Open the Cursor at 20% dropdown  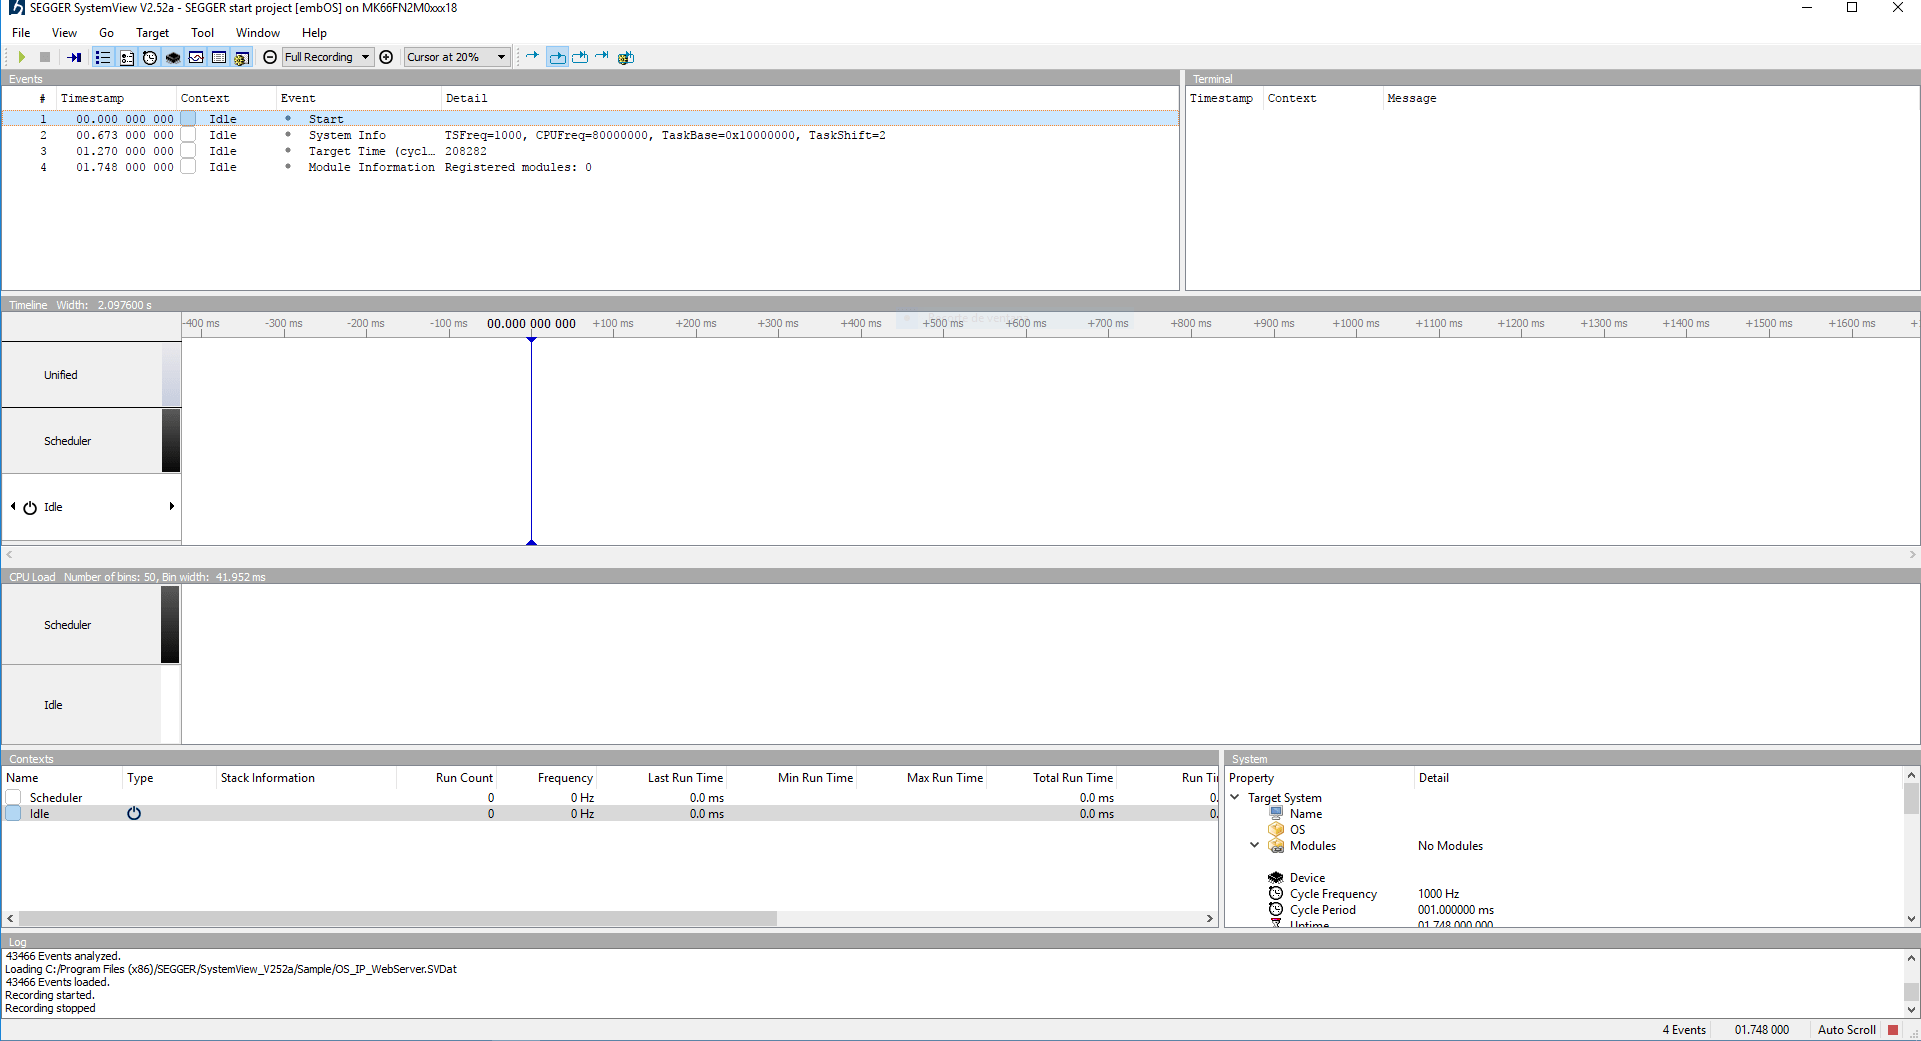pyautogui.click(x=456, y=57)
